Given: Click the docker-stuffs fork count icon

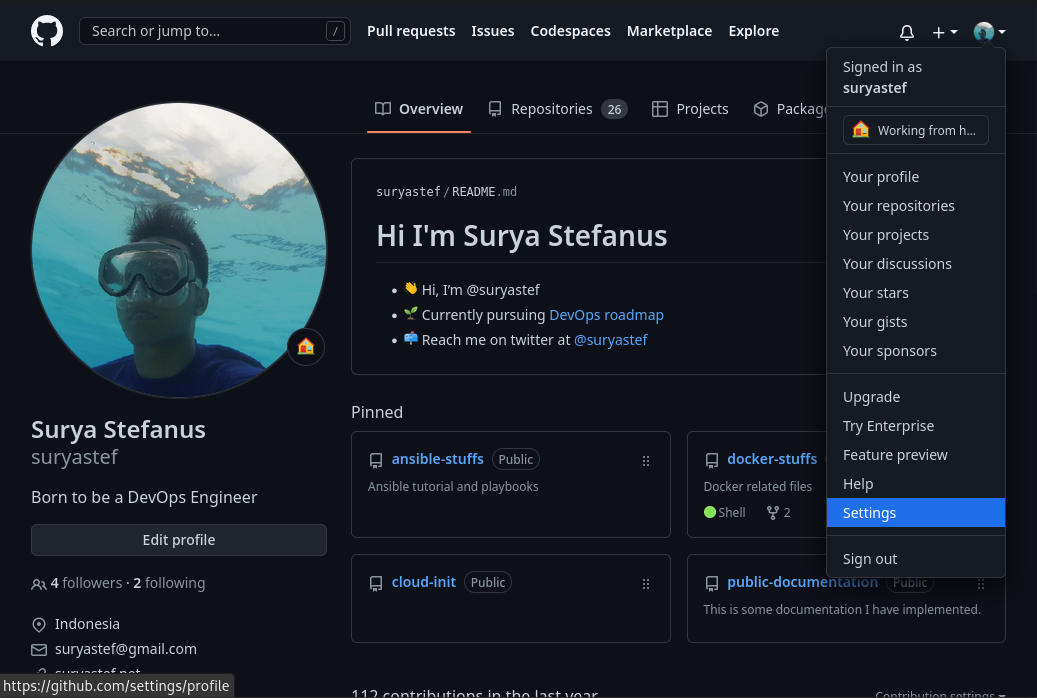Looking at the screenshot, I should 772,513.
